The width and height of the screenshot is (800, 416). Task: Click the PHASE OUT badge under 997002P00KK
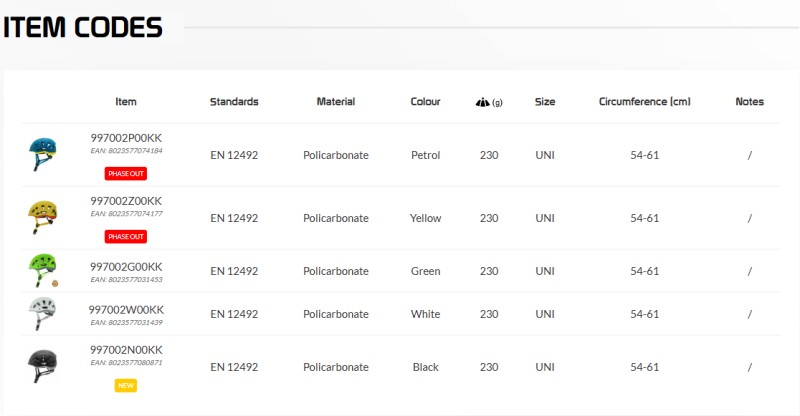click(x=126, y=174)
